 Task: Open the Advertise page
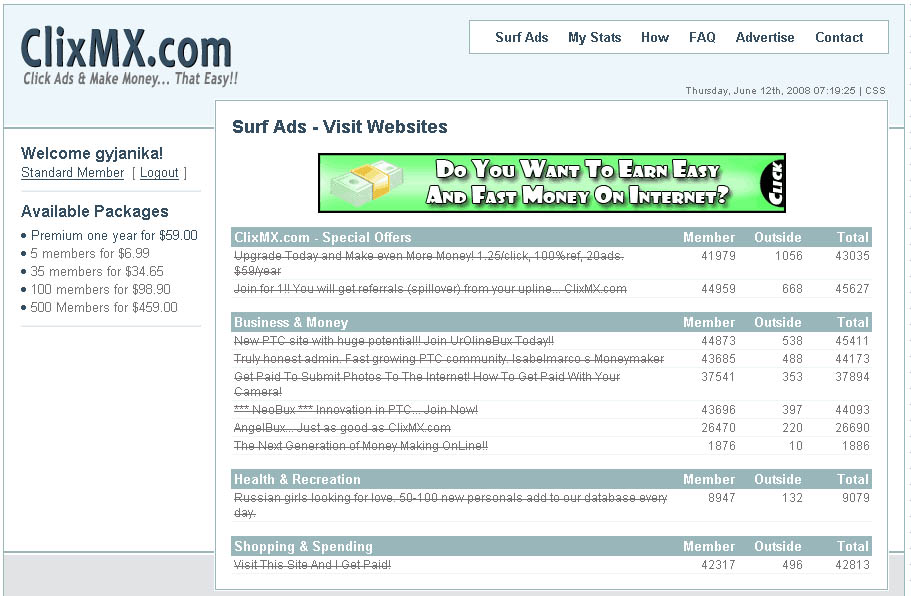click(765, 37)
